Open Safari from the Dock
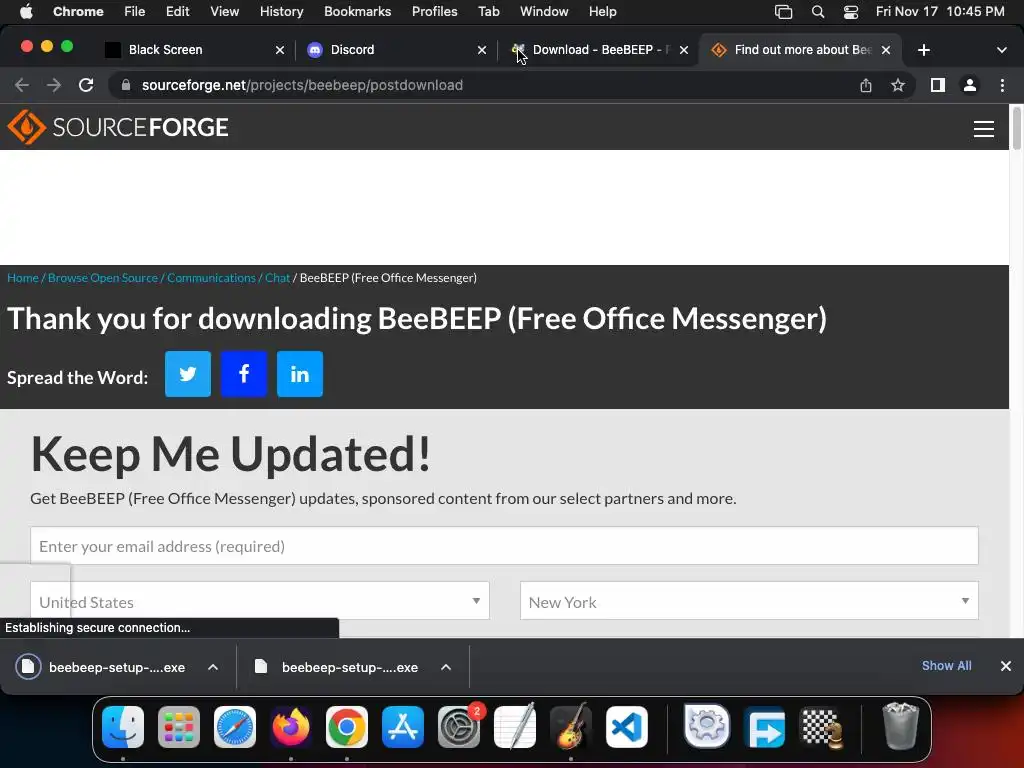 pos(234,727)
